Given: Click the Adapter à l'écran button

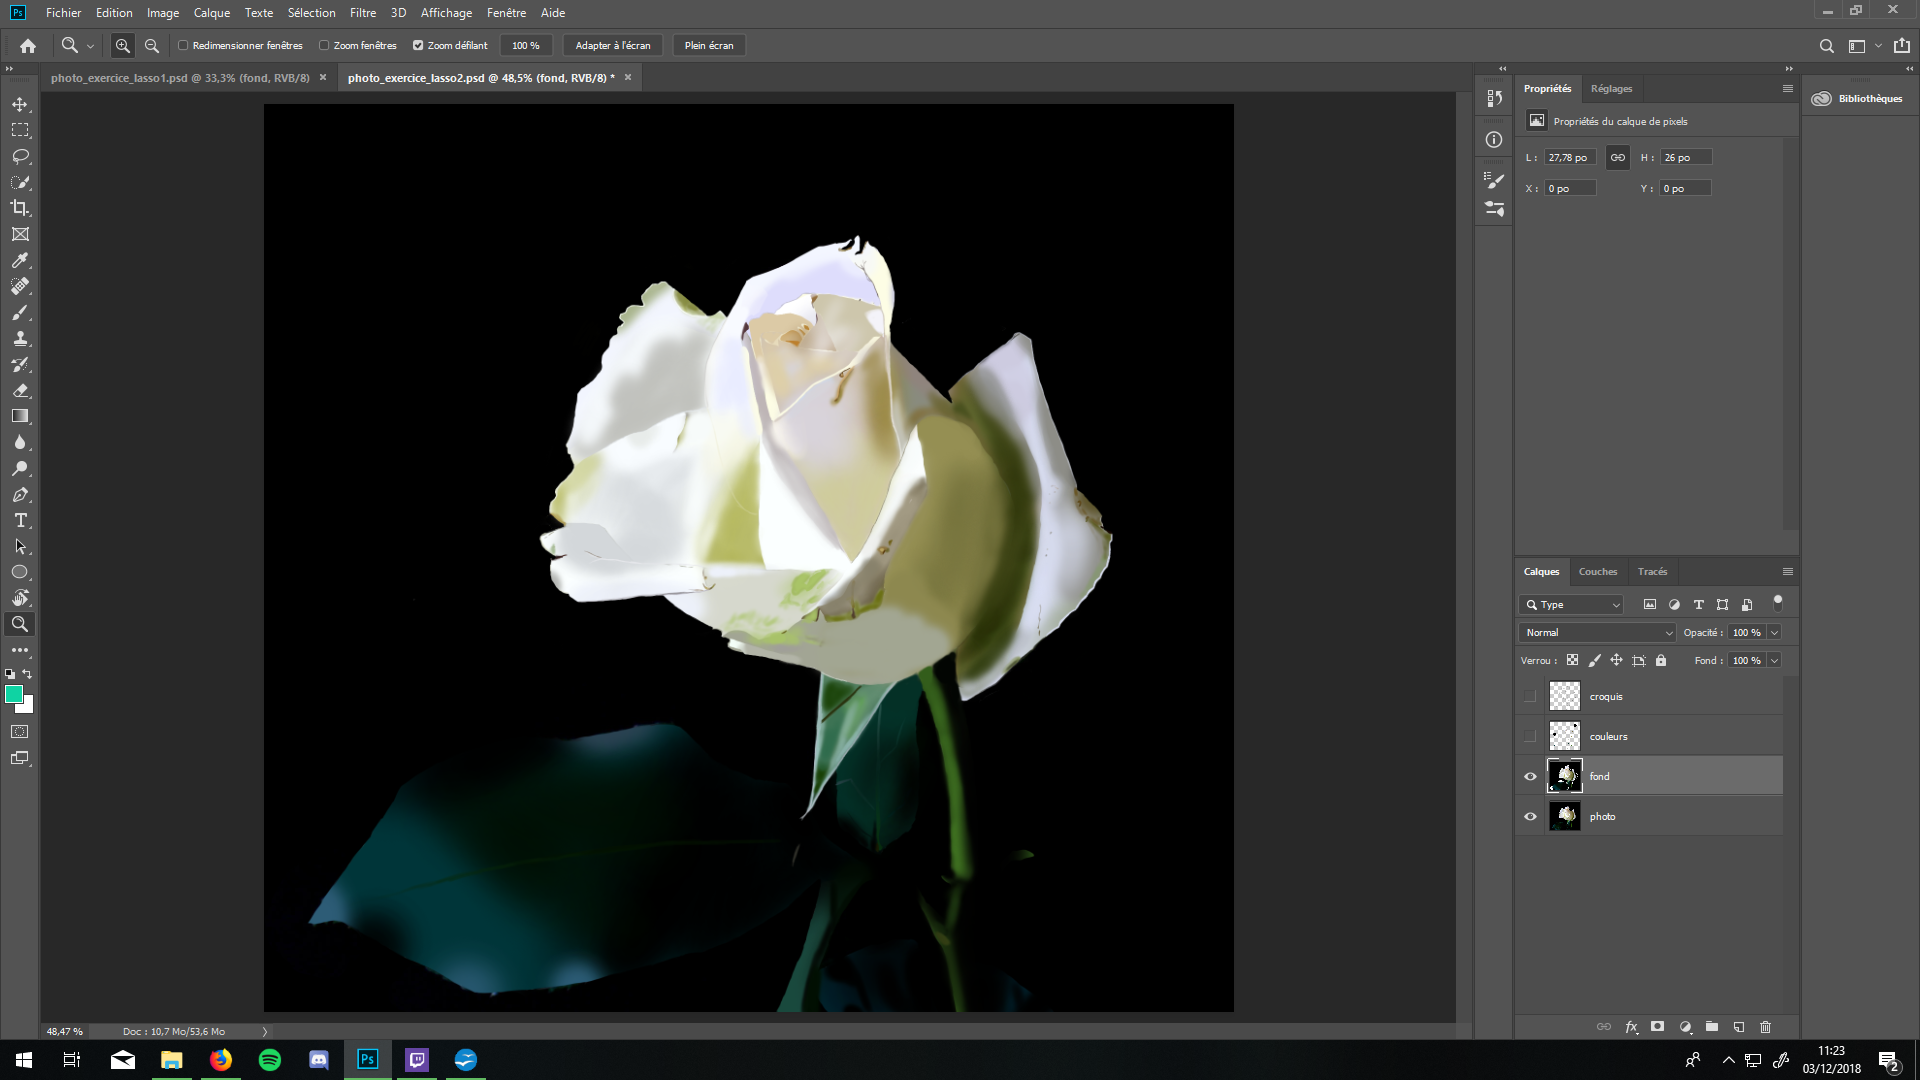Looking at the screenshot, I should [x=612, y=46].
